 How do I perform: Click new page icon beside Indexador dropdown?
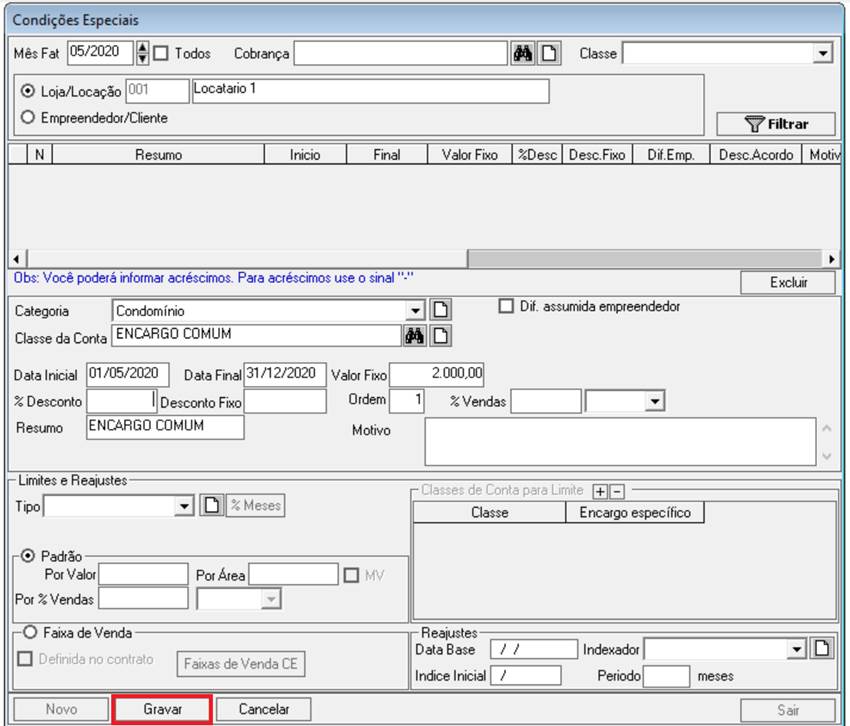point(822,648)
